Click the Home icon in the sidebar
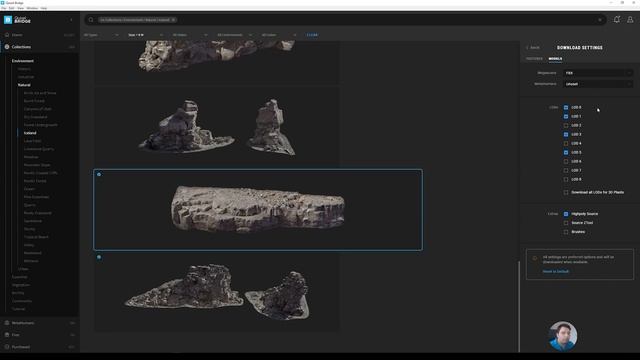640x360 pixels. click(x=7, y=35)
